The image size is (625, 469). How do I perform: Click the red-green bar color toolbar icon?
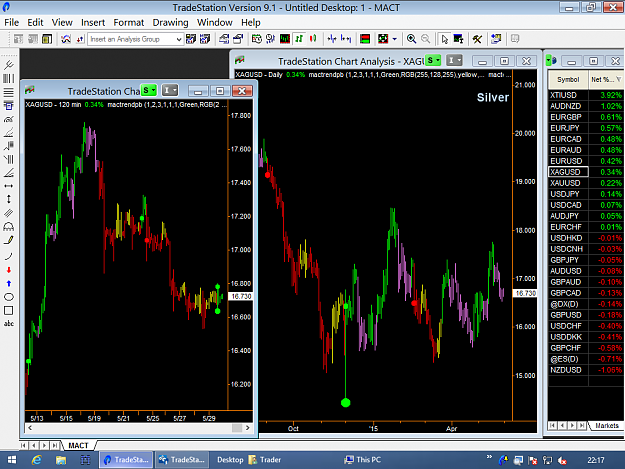[x=365, y=39]
